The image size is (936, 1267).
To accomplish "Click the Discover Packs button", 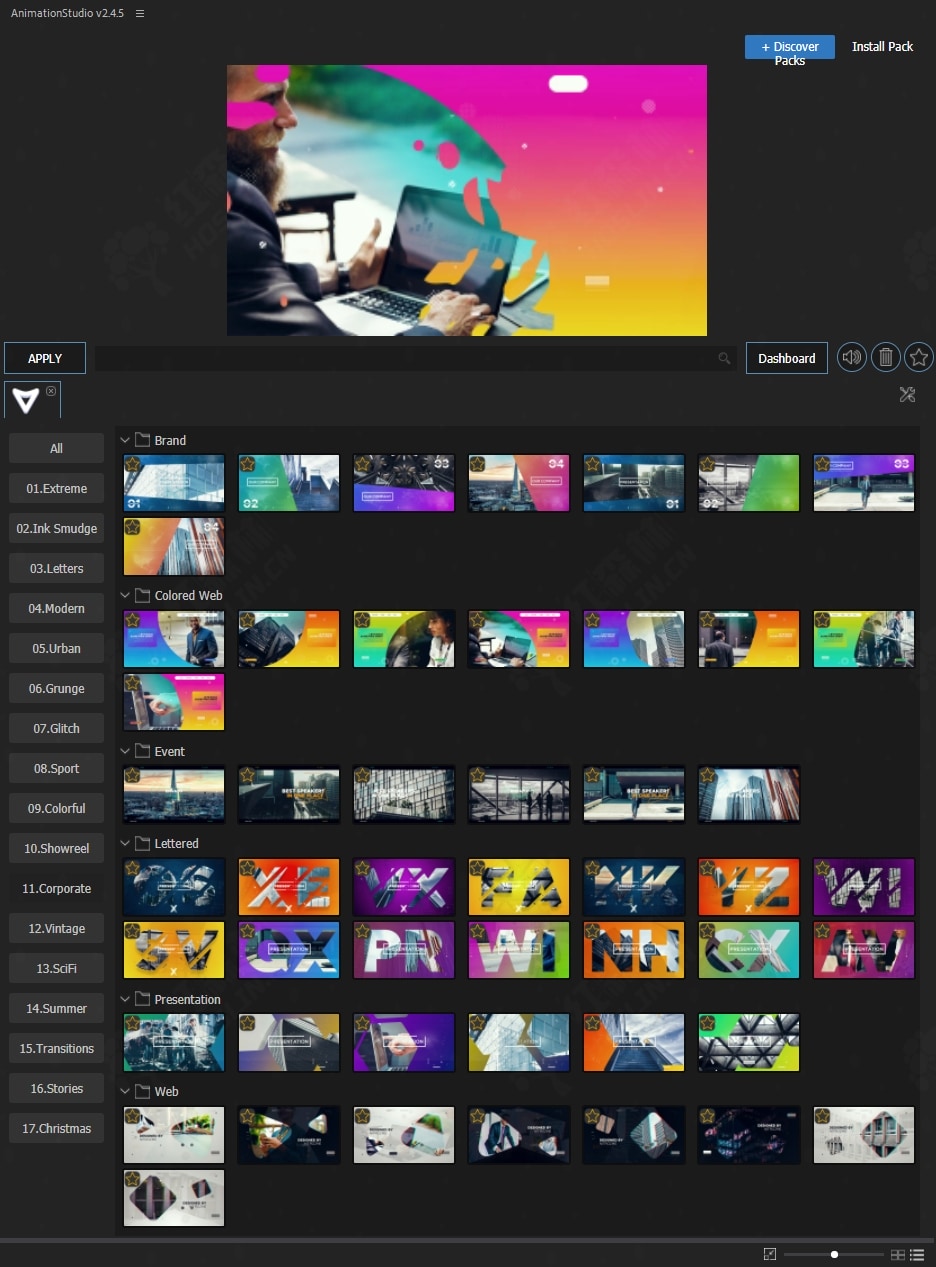I will coord(790,47).
